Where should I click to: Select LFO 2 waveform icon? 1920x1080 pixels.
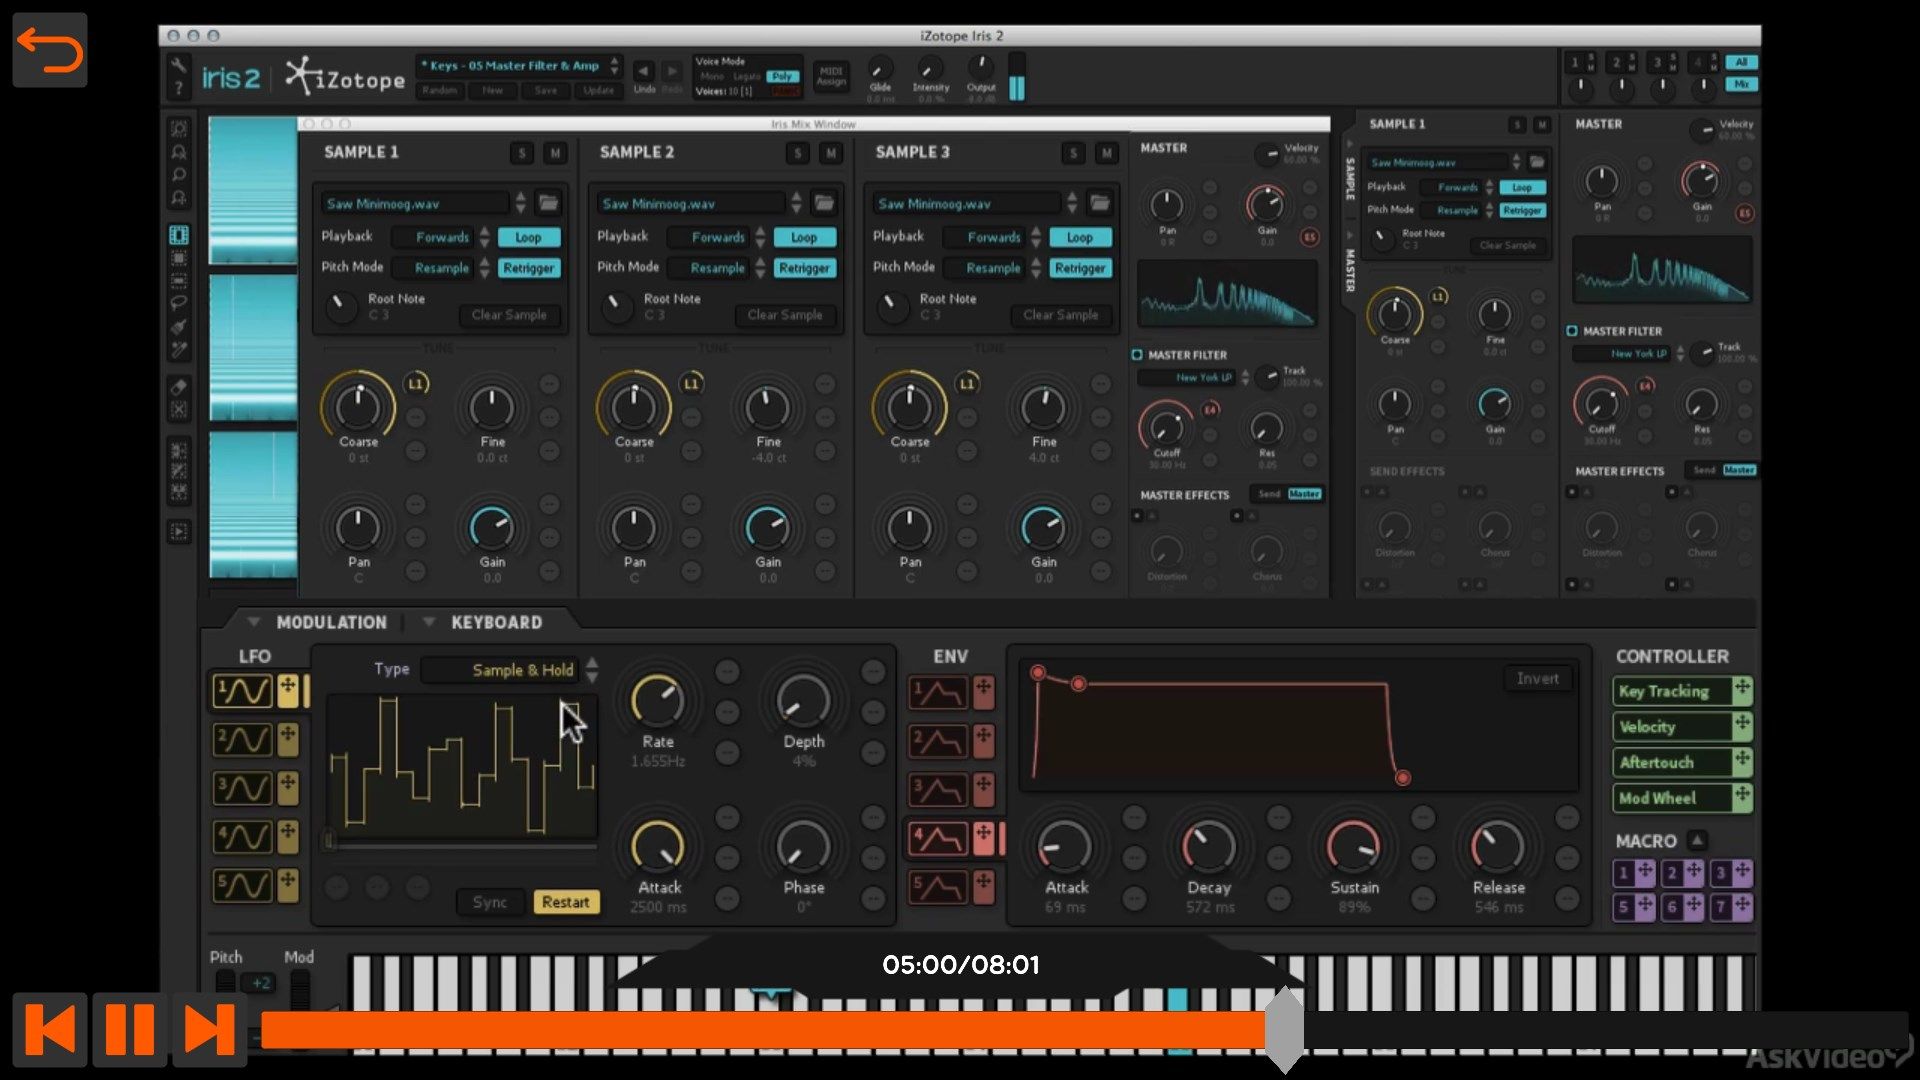(243, 739)
